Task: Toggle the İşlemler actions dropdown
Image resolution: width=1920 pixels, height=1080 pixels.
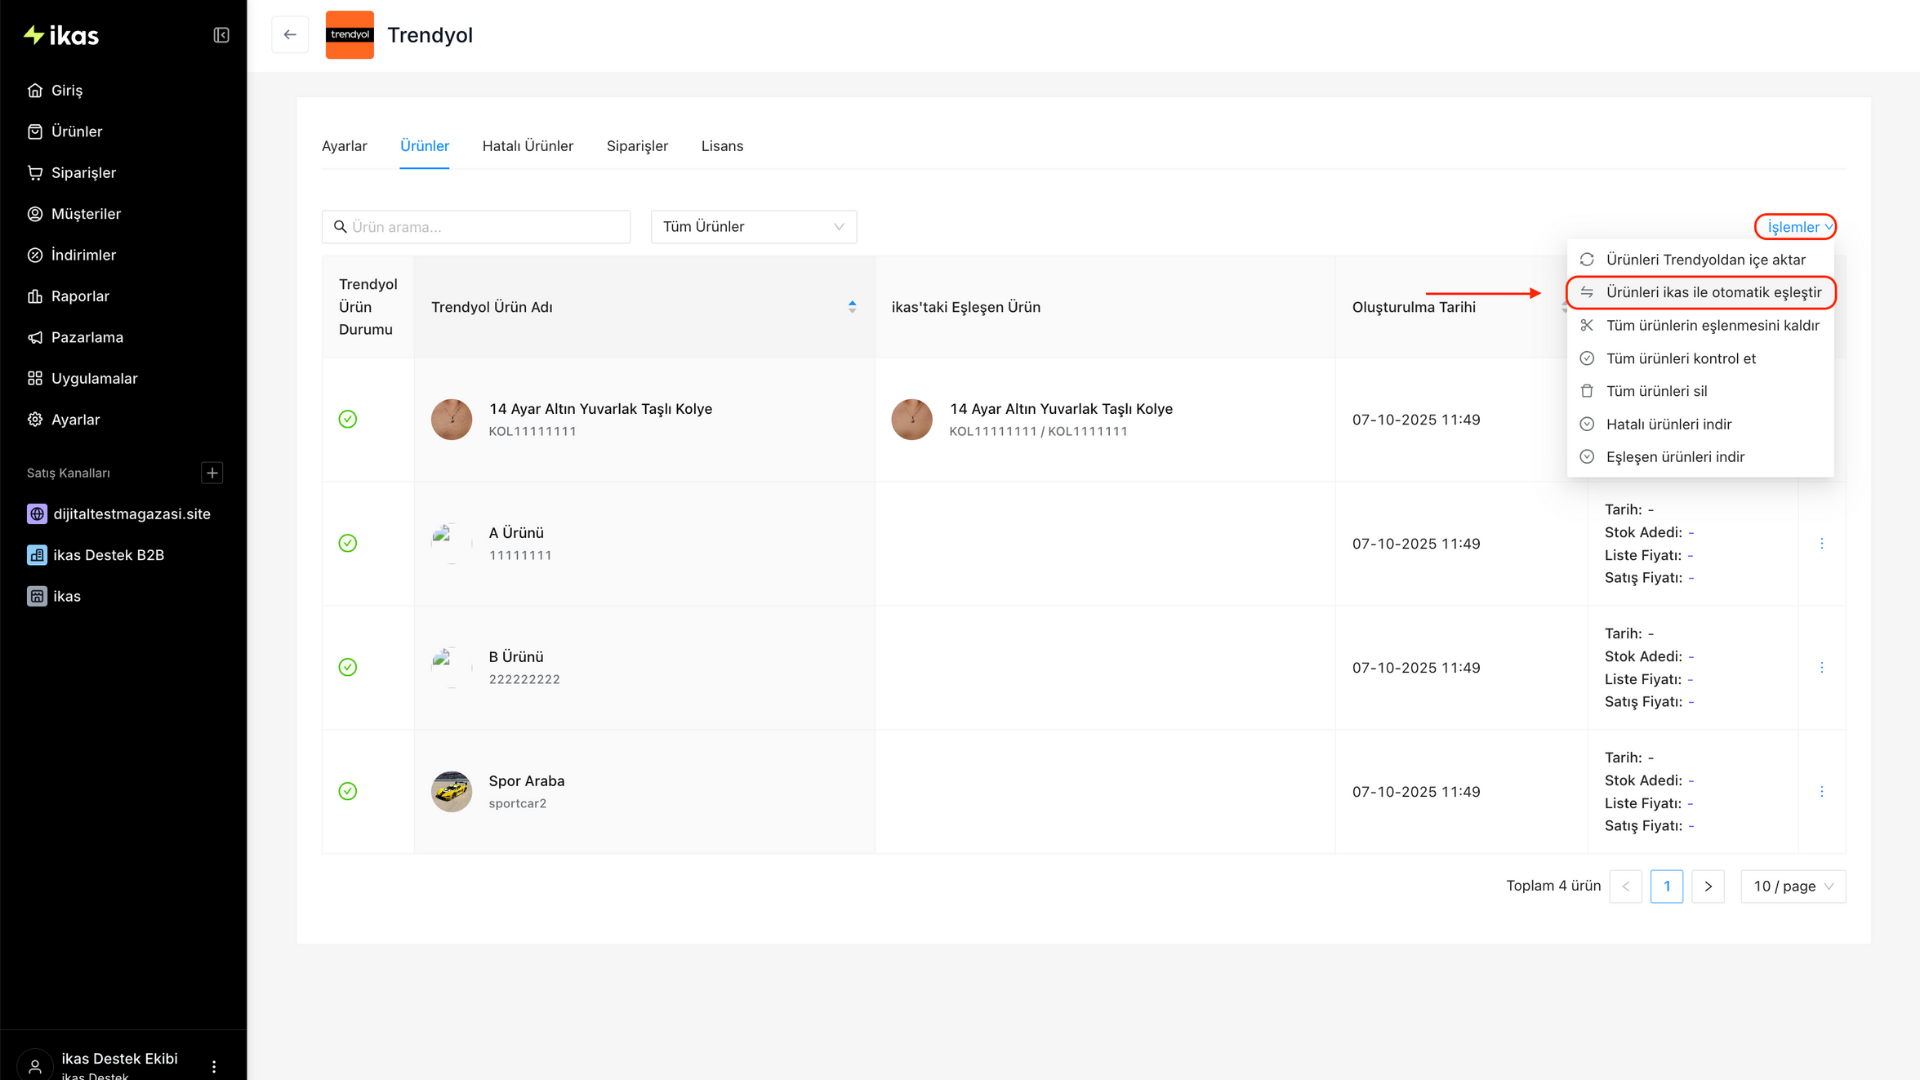Action: pyautogui.click(x=1796, y=227)
